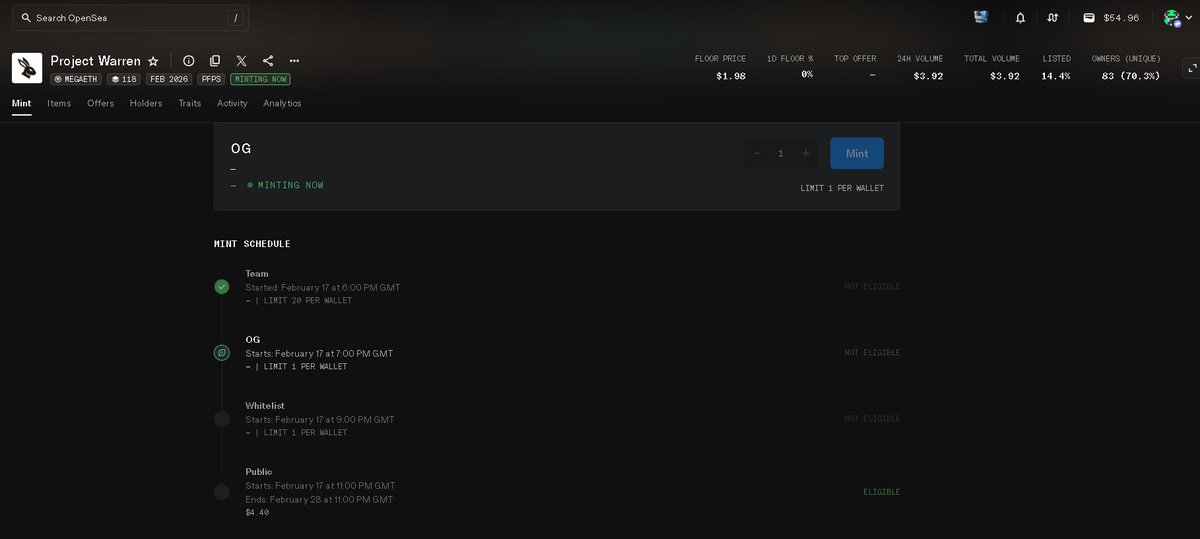Click the Public stage marker
Screen dimensions: 1200x539
point(222,492)
